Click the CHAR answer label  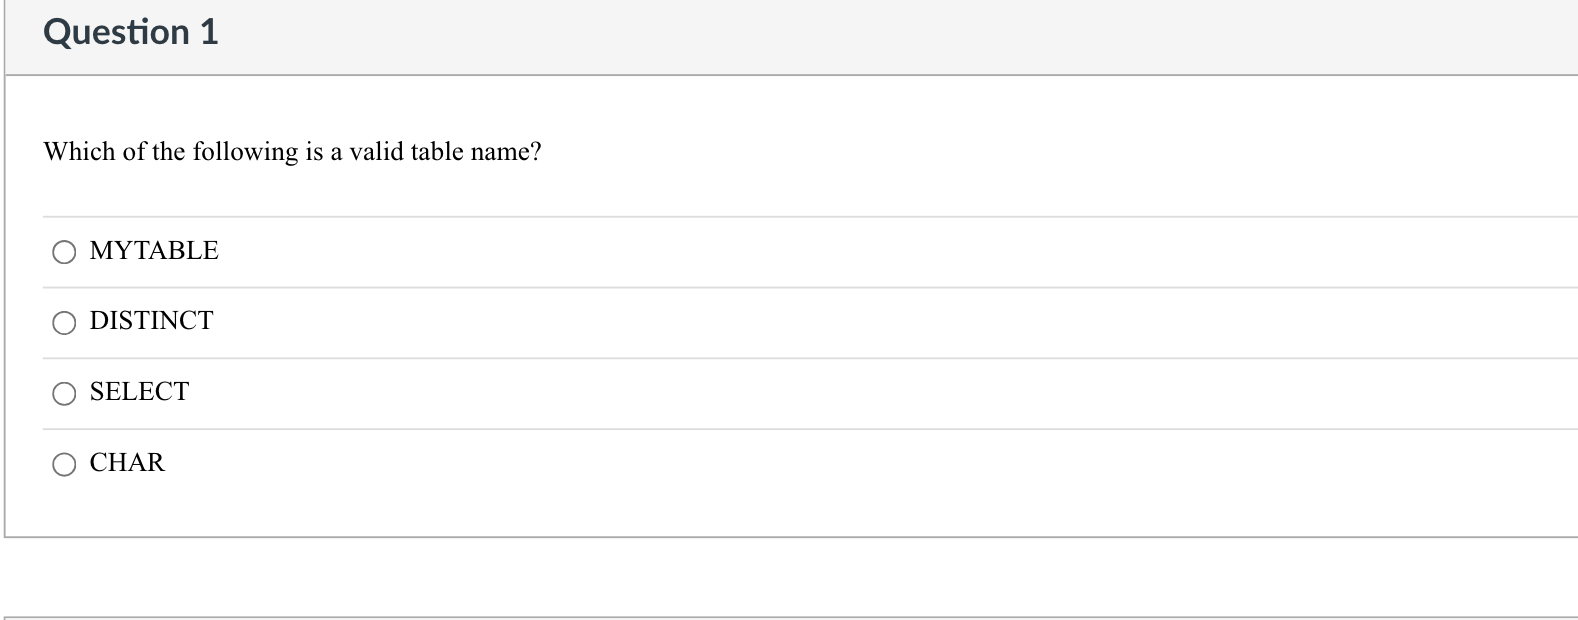[127, 462]
